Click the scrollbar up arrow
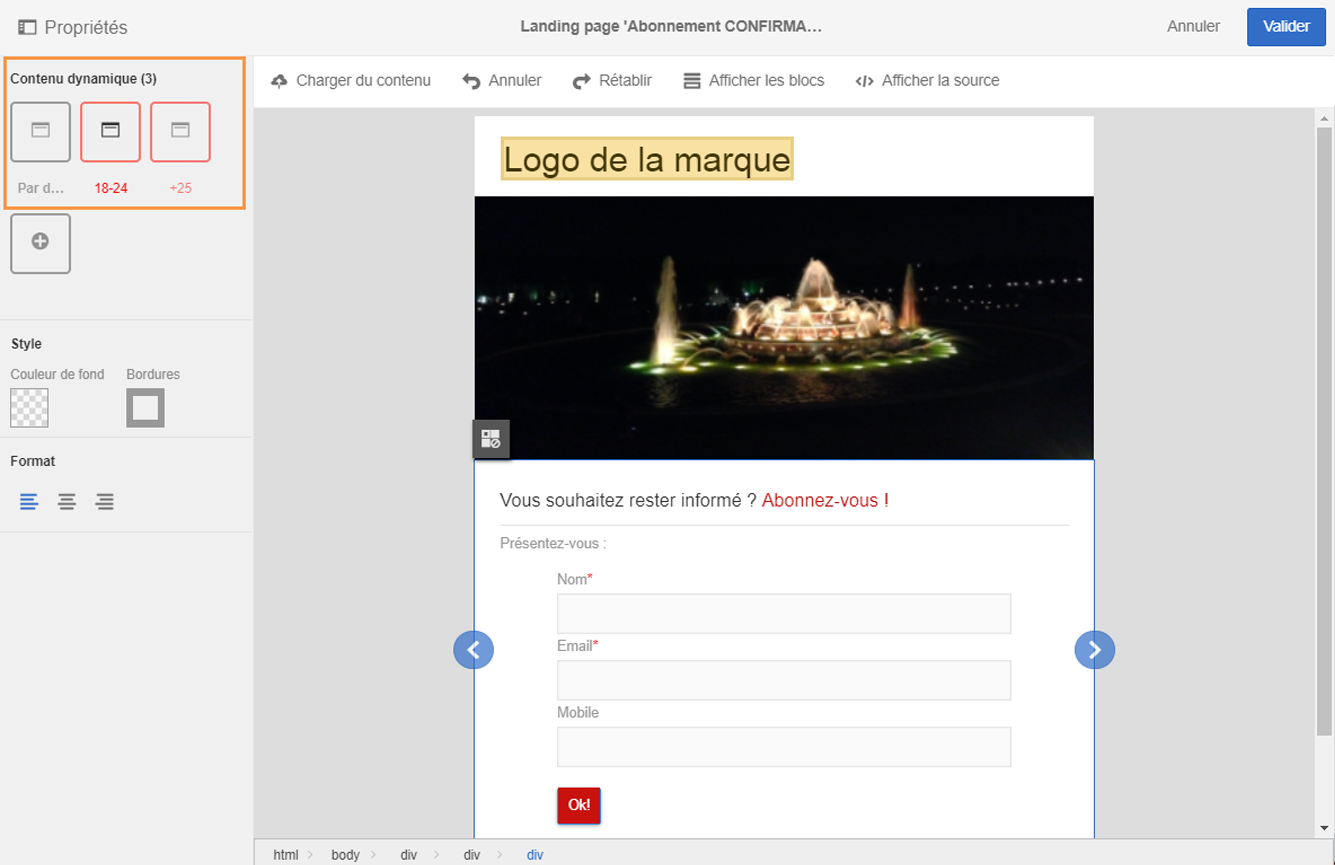Screen dimensions: 1335x865 (x=1325, y=118)
